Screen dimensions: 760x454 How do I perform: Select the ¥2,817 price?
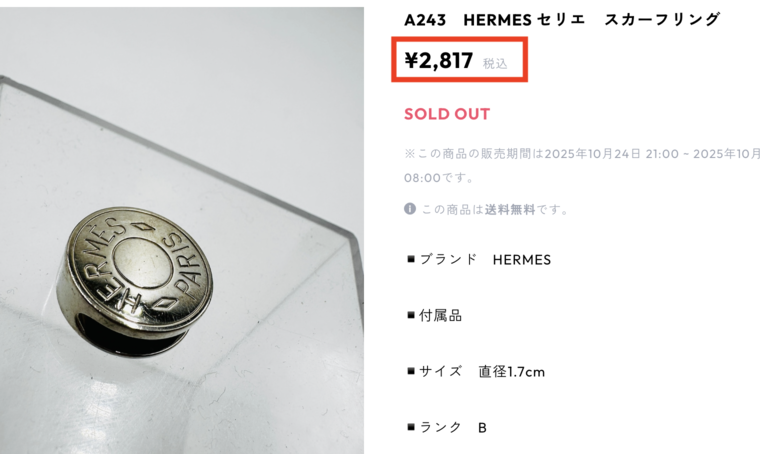pos(439,61)
